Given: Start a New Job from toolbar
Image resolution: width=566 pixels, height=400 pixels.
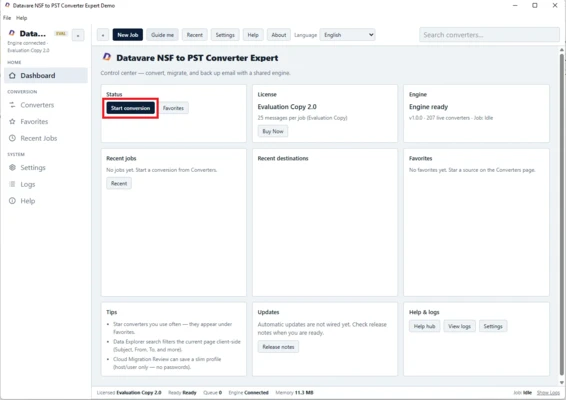Looking at the screenshot, I should 128,35.
